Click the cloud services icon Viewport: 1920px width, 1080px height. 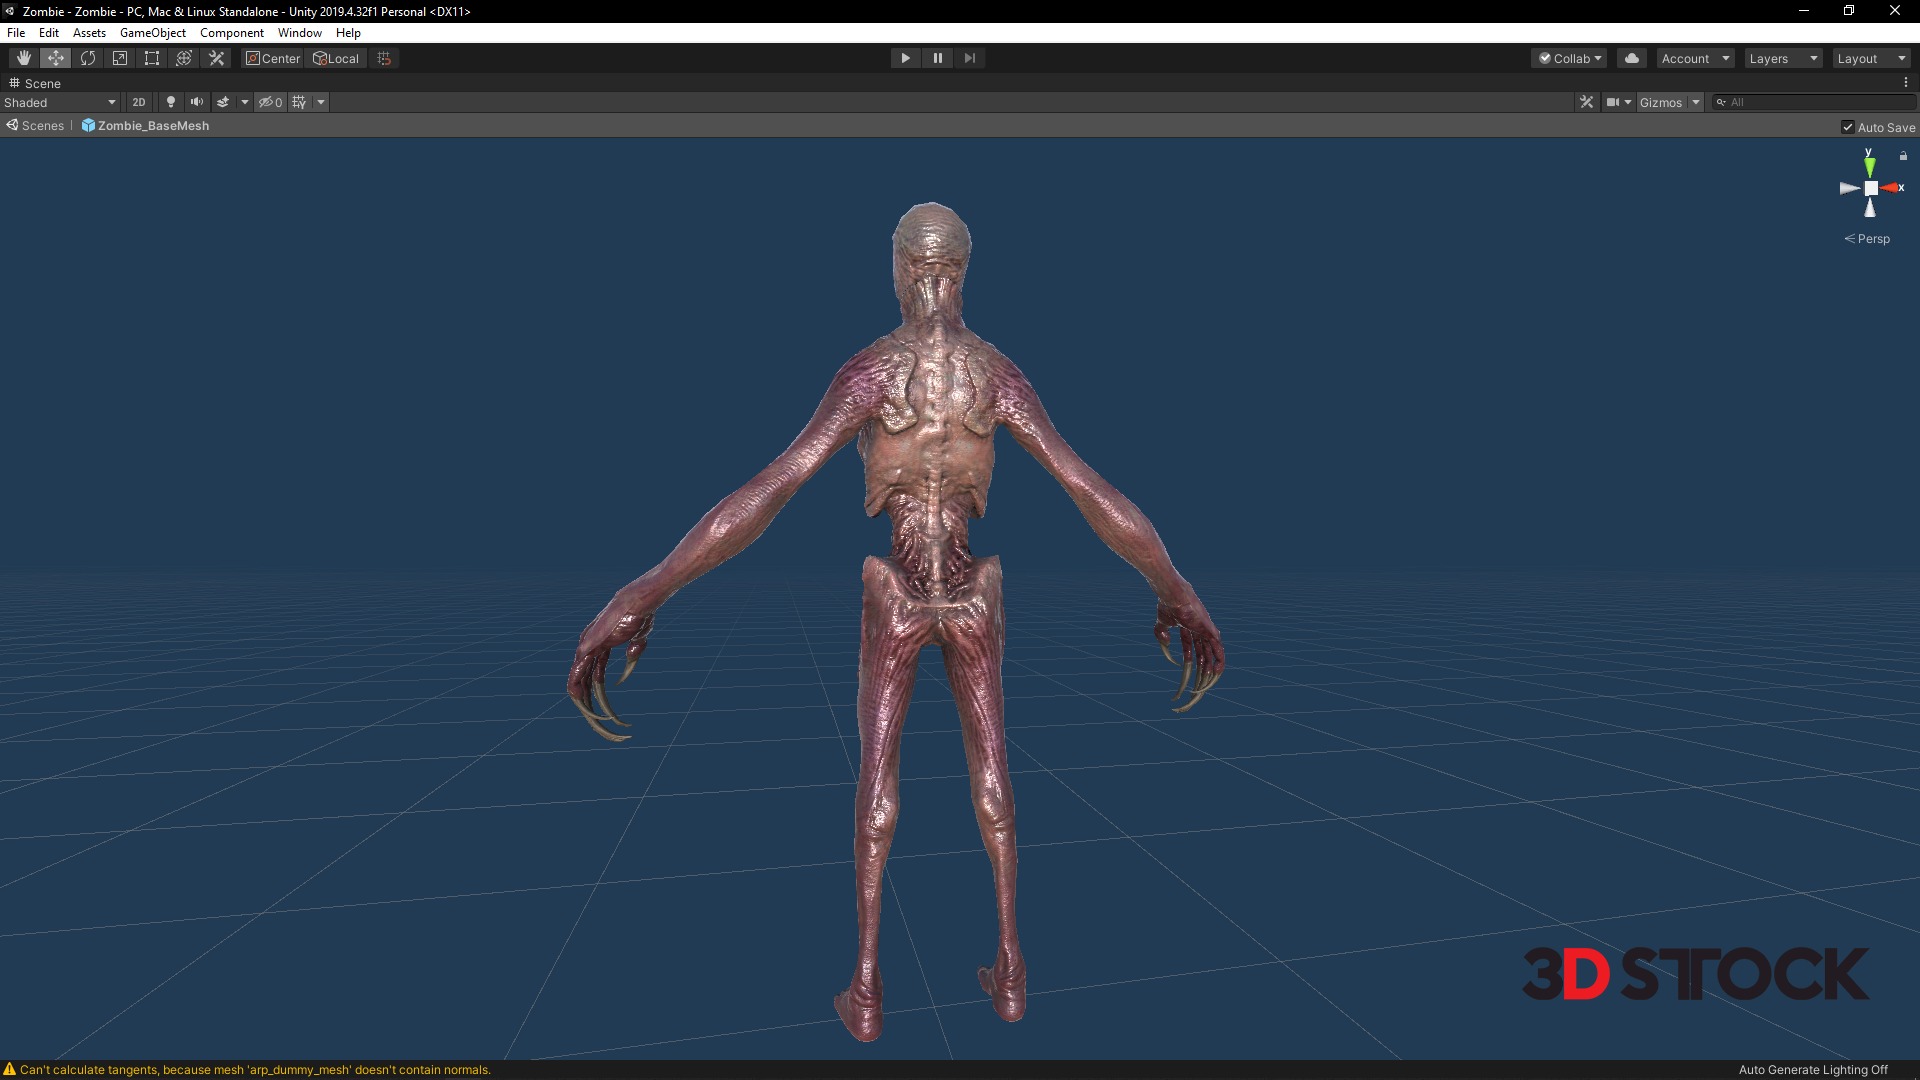(1632, 58)
